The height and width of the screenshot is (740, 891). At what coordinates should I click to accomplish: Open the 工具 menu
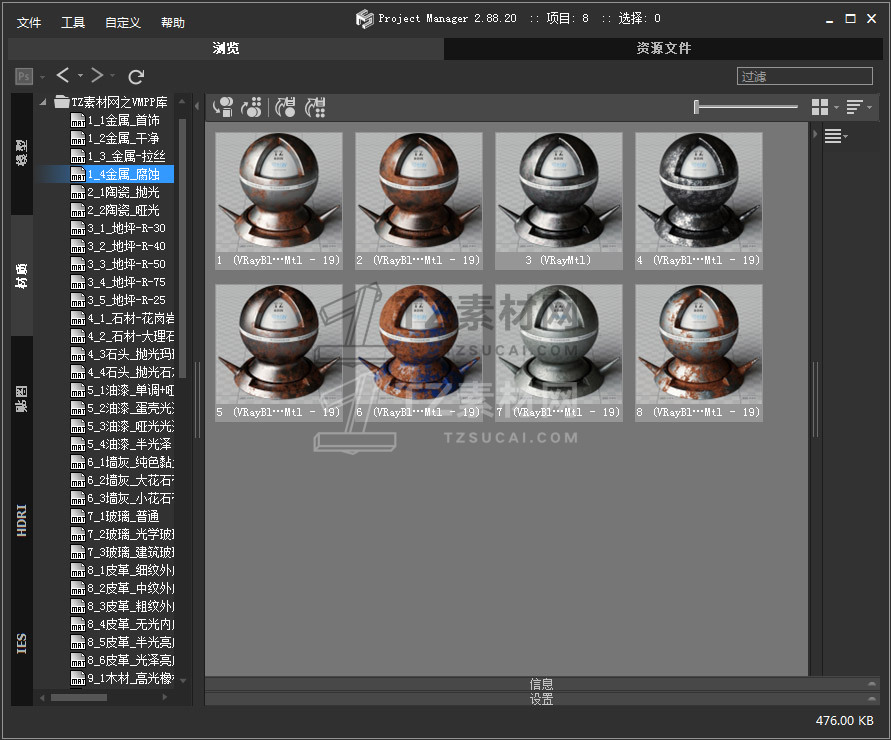[x=73, y=22]
